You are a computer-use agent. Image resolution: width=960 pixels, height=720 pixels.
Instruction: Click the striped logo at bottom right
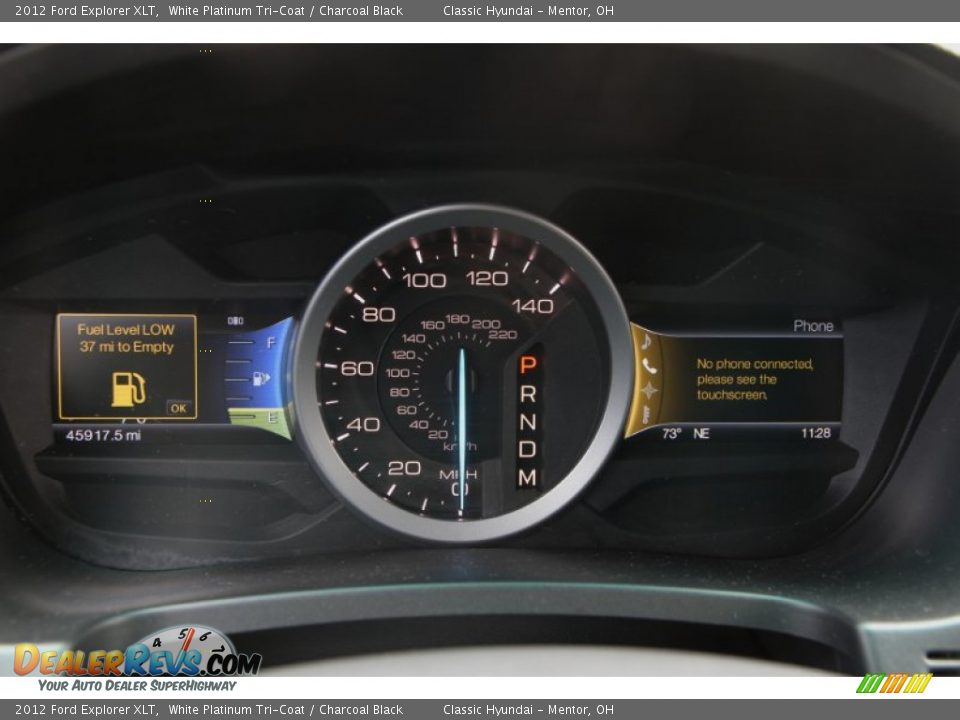893,684
